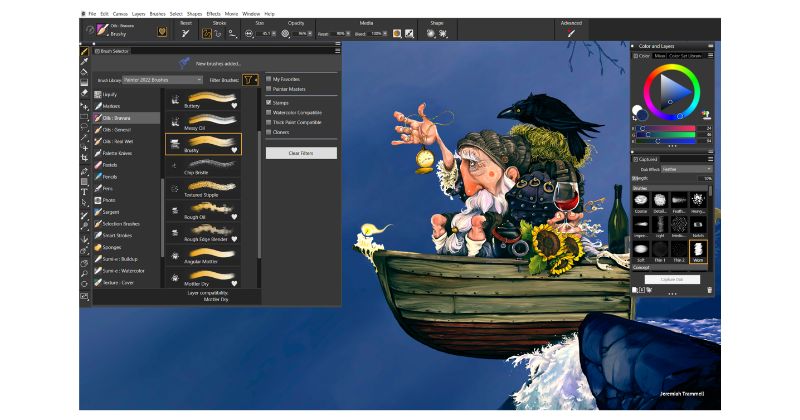Select the Palette Knives brush category
This screenshot has width=800, height=420.
click(x=126, y=153)
